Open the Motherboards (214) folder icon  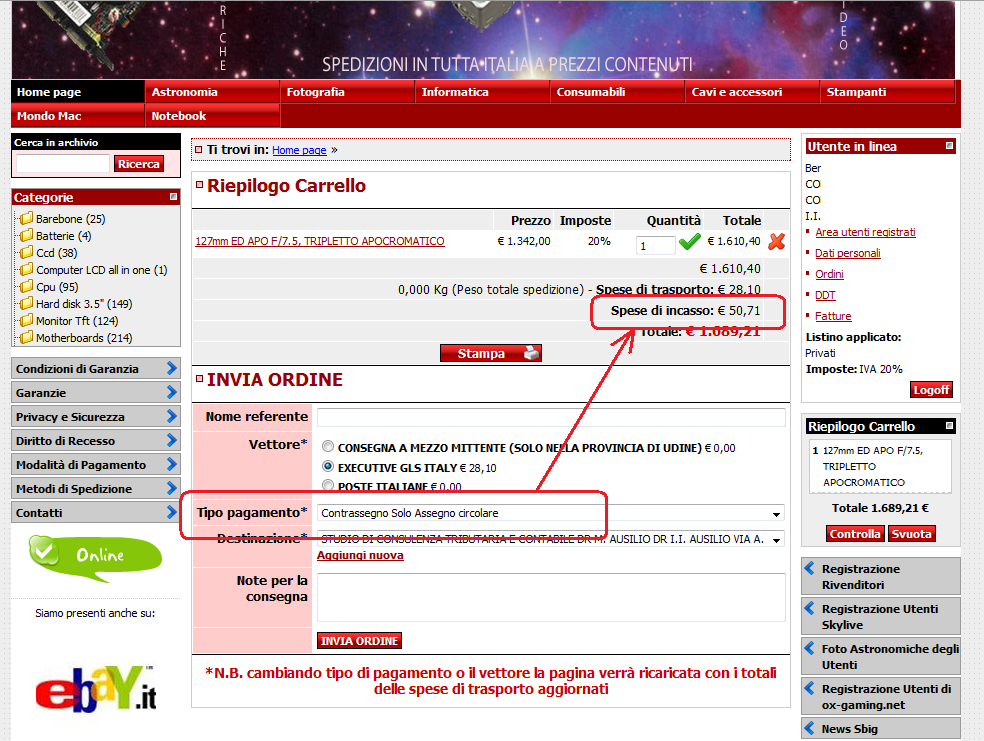pyautogui.click(x=26, y=337)
